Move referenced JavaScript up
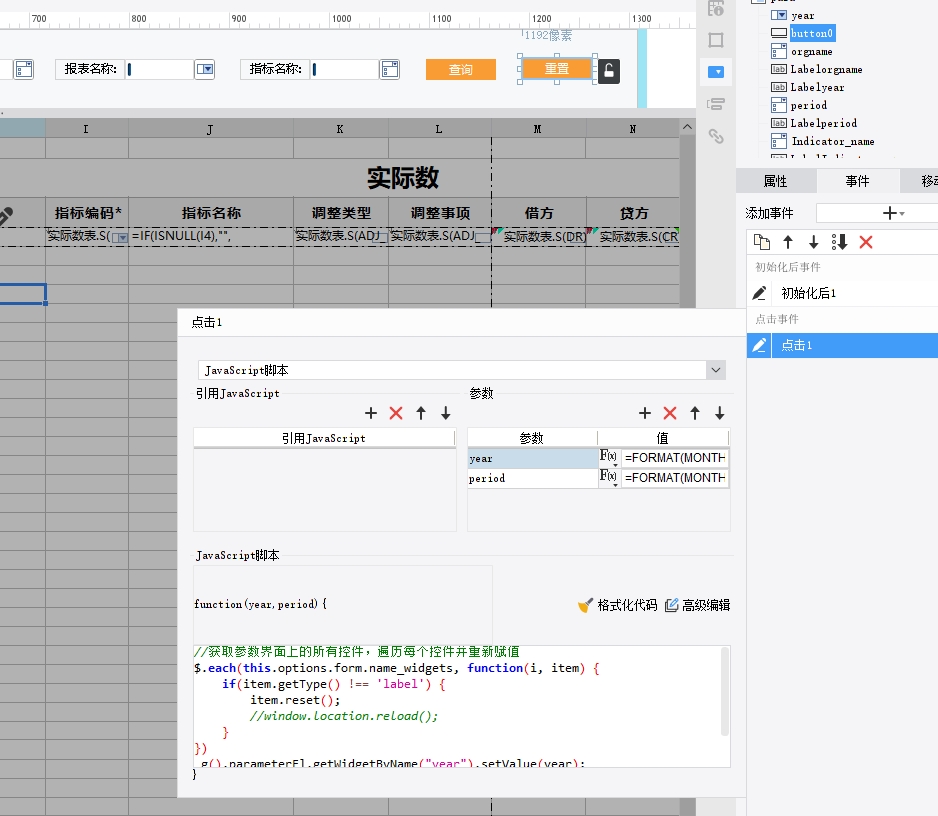The image size is (938, 816). (421, 413)
